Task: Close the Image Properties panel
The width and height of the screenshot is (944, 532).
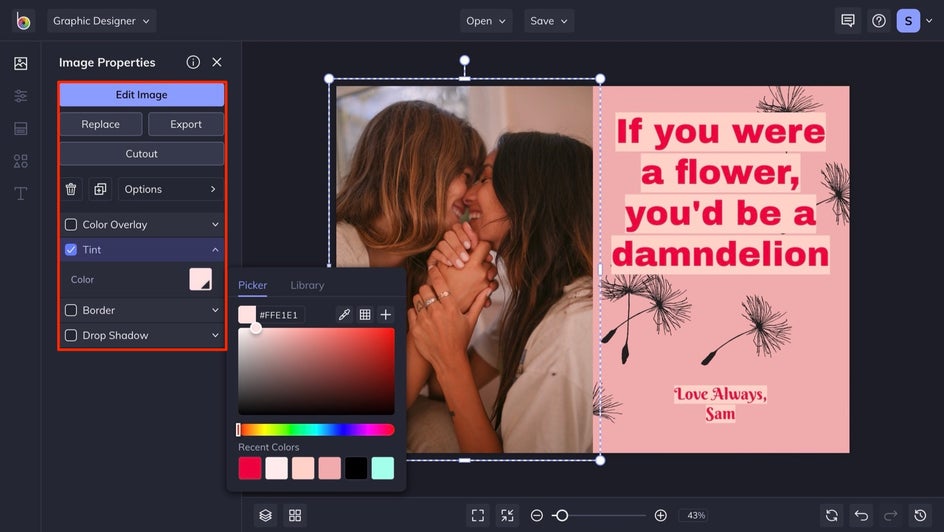Action: click(x=217, y=62)
